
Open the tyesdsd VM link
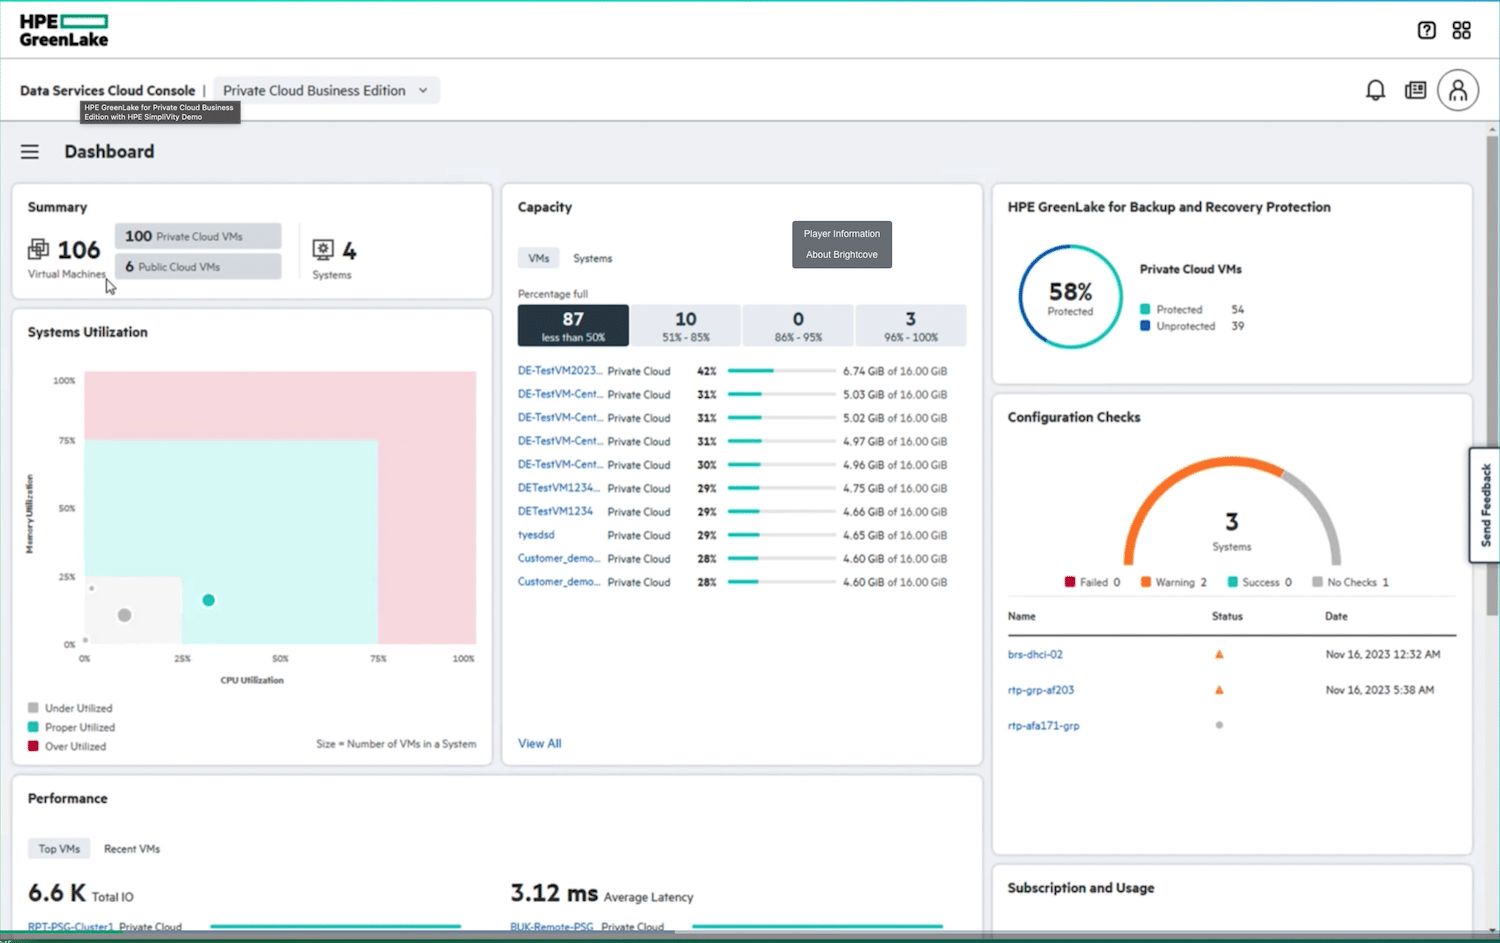[x=536, y=535]
